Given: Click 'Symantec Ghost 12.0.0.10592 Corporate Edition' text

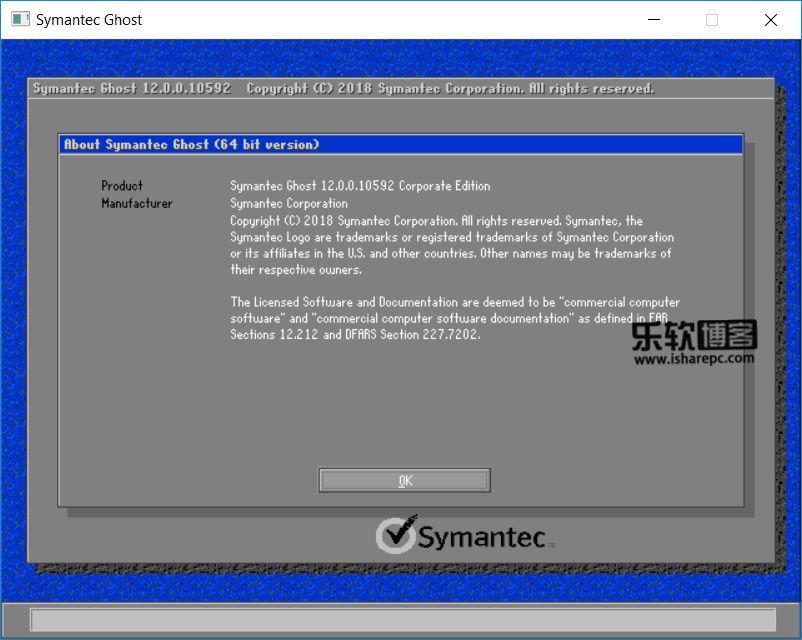Looking at the screenshot, I should coord(360,186).
